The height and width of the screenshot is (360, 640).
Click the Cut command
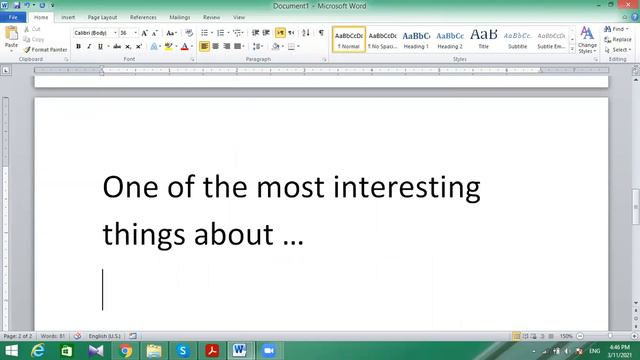[32, 29]
